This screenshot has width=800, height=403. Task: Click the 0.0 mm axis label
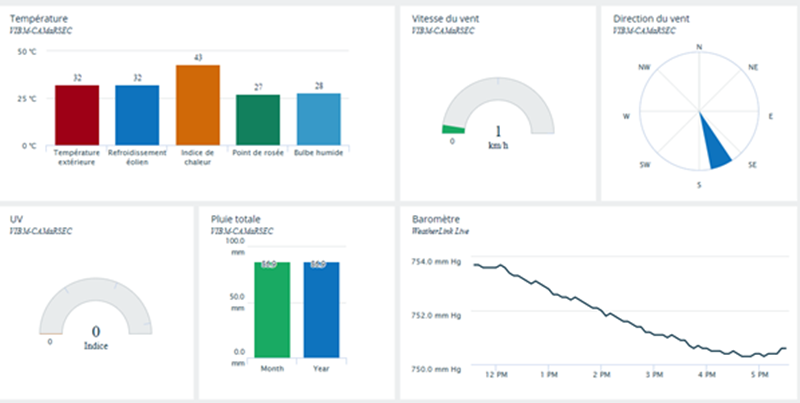pyautogui.click(x=238, y=358)
